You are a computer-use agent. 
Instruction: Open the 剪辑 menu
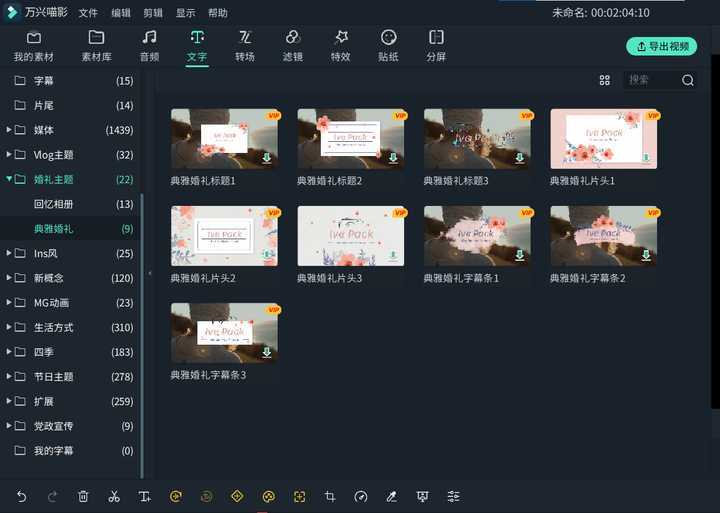(x=153, y=13)
